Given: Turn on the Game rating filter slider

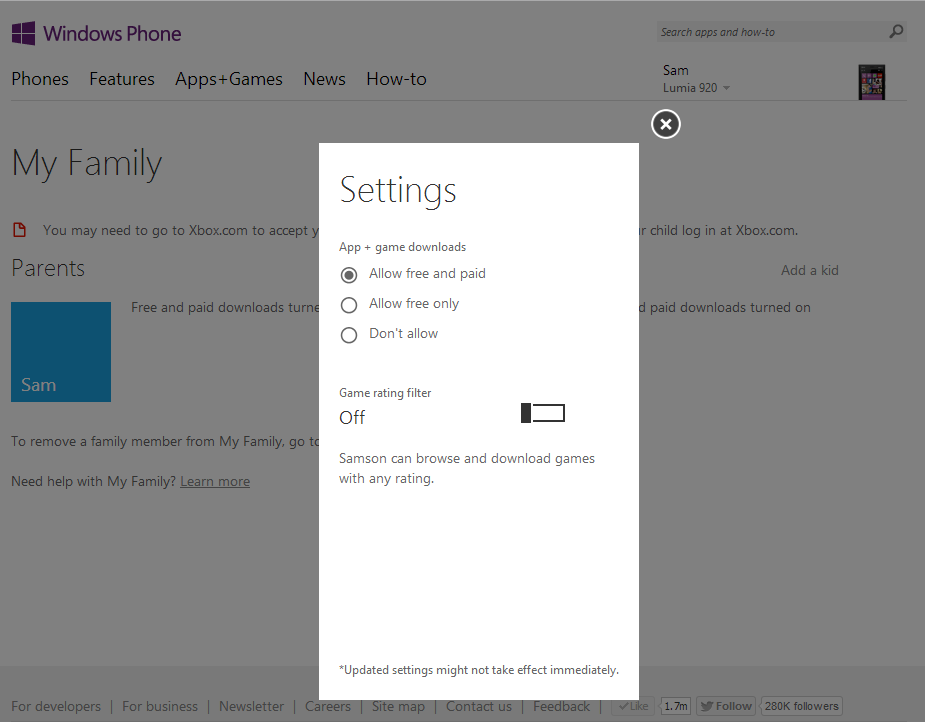Looking at the screenshot, I should click(x=542, y=412).
